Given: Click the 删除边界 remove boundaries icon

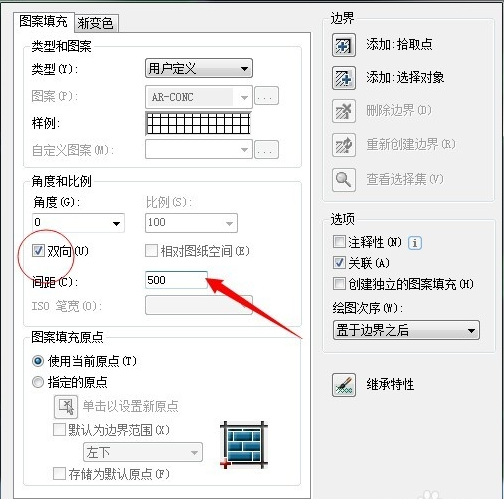Looking at the screenshot, I should (344, 111).
